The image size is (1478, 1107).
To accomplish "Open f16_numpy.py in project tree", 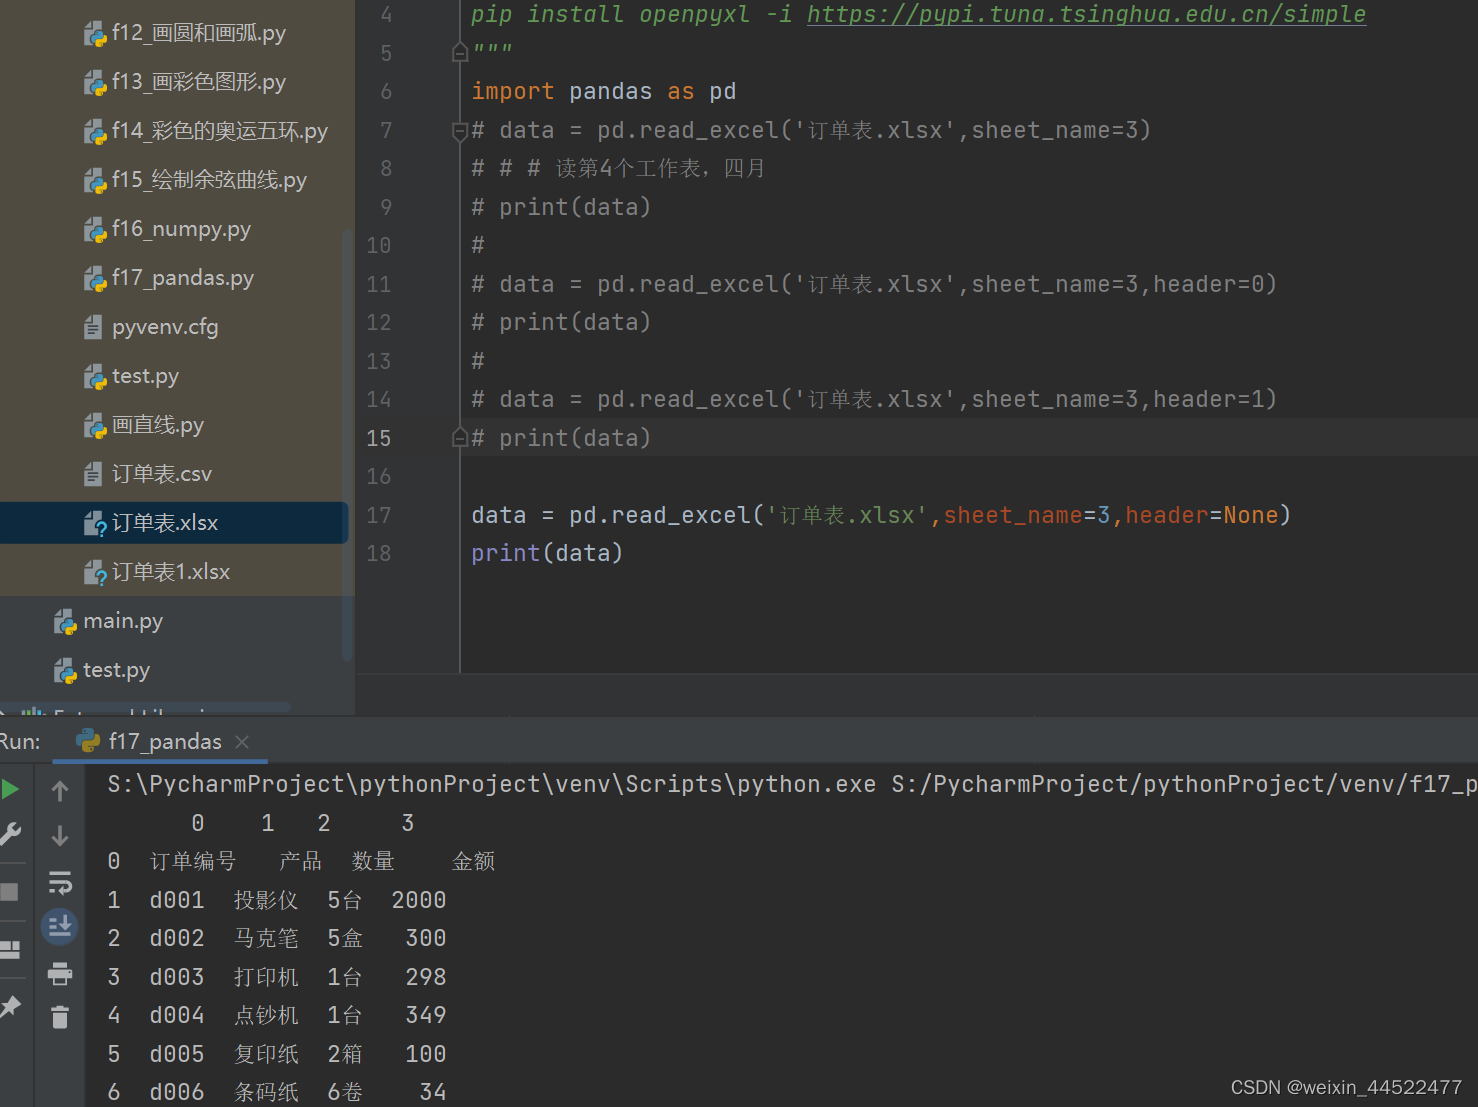I will pyautogui.click(x=181, y=229).
